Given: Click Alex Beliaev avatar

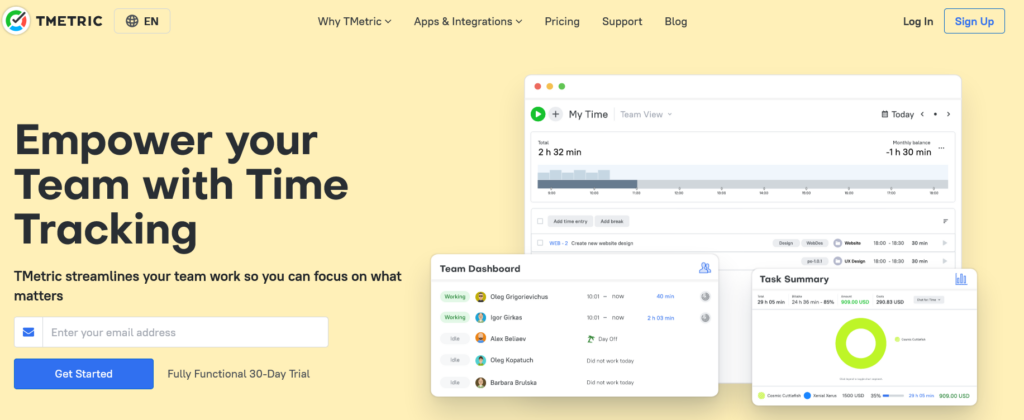Looking at the screenshot, I should point(481,338).
